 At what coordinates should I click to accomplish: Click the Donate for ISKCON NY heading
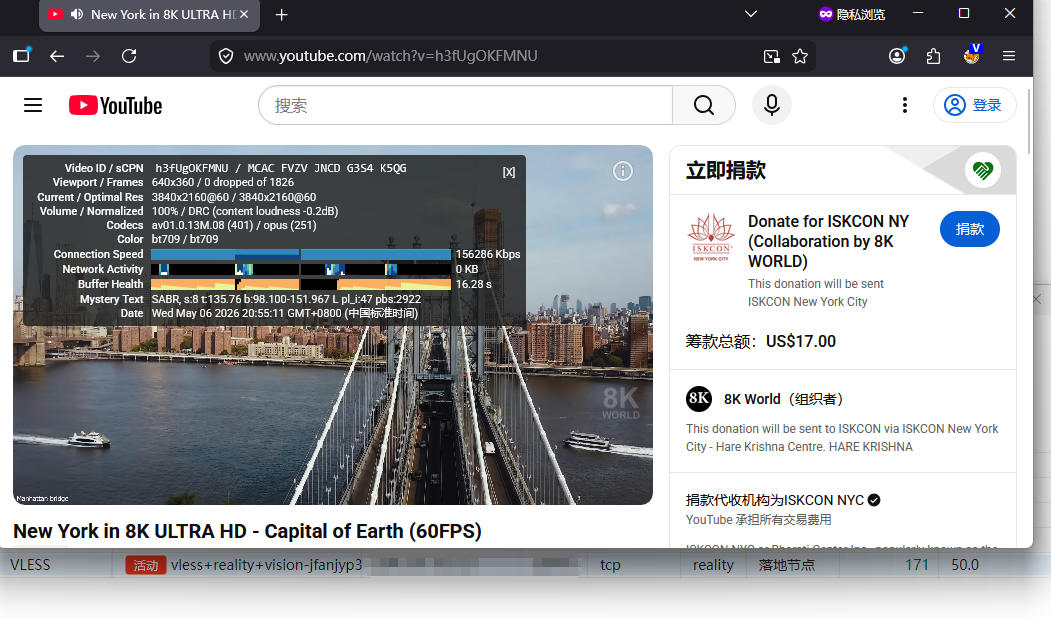(828, 241)
